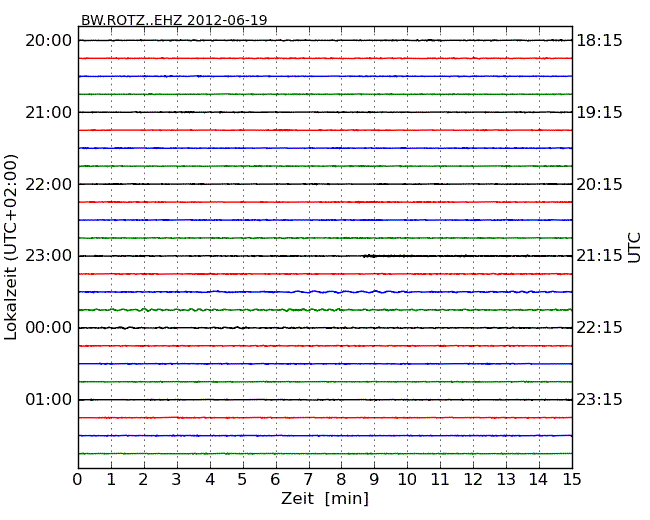This screenshot has width=650, height=520.
Task: Select the 20:00 local time tick label
Action: [x=48, y=40]
